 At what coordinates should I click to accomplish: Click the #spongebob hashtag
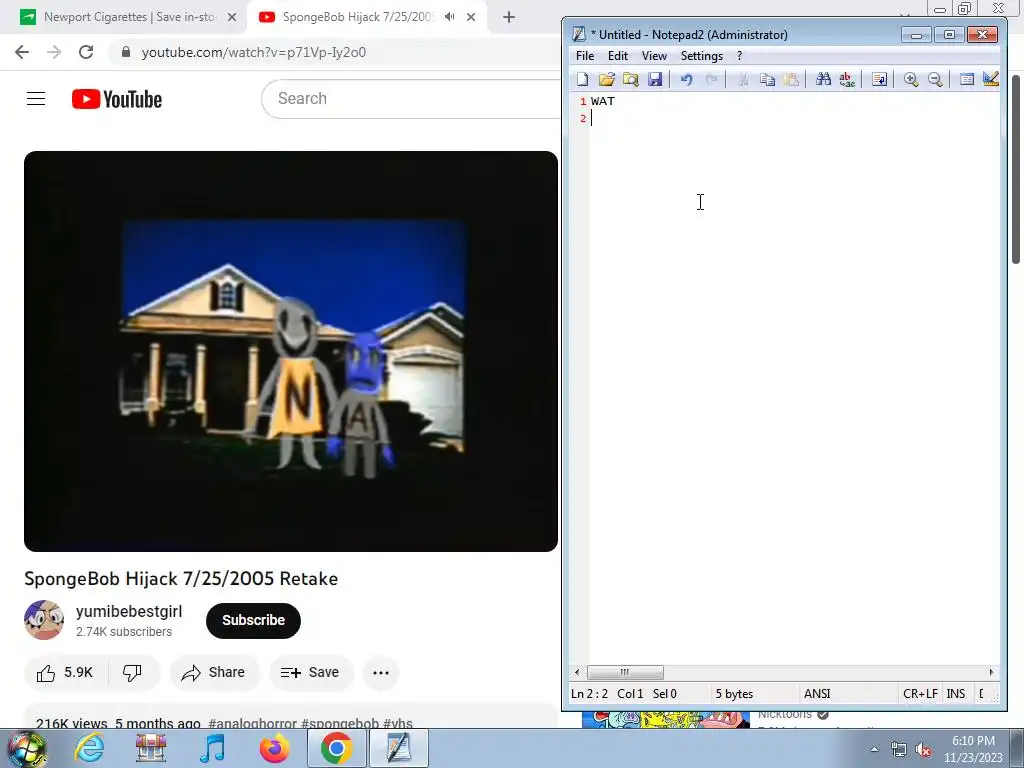tap(340, 723)
